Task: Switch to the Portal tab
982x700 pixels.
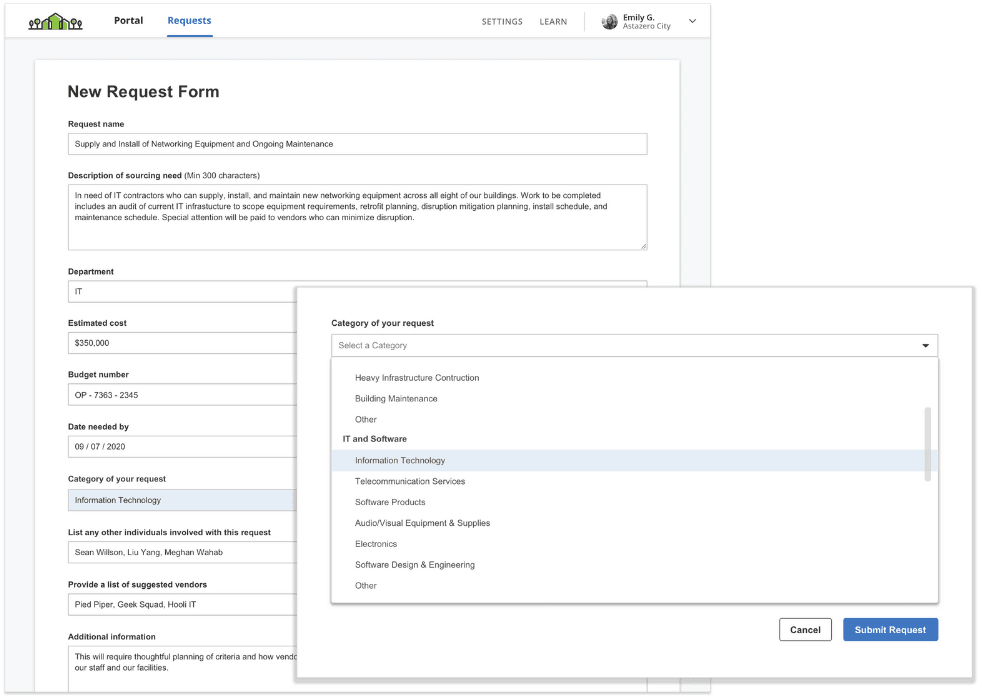Action: click(x=128, y=21)
